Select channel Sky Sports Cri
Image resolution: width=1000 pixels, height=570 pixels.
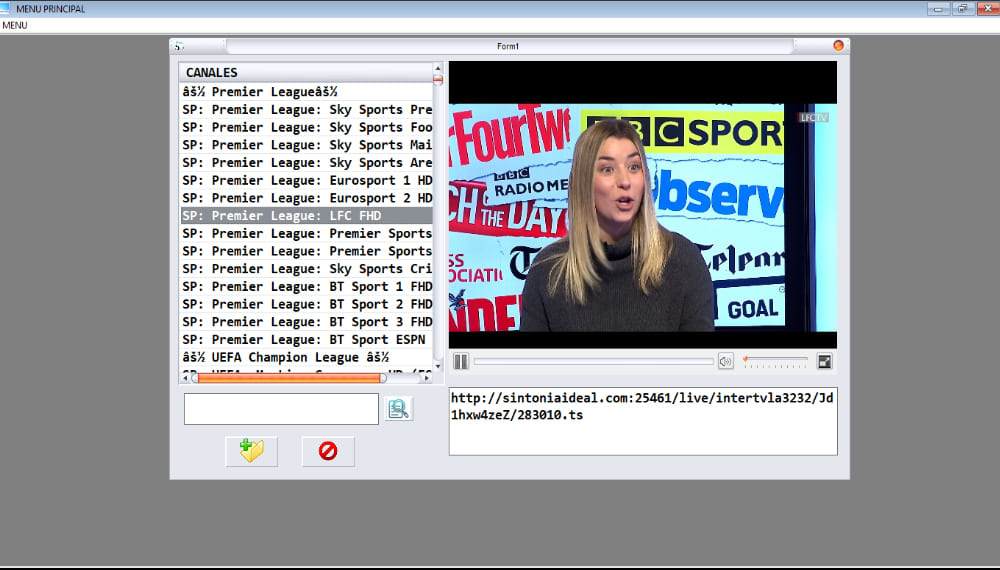[x=306, y=269]
